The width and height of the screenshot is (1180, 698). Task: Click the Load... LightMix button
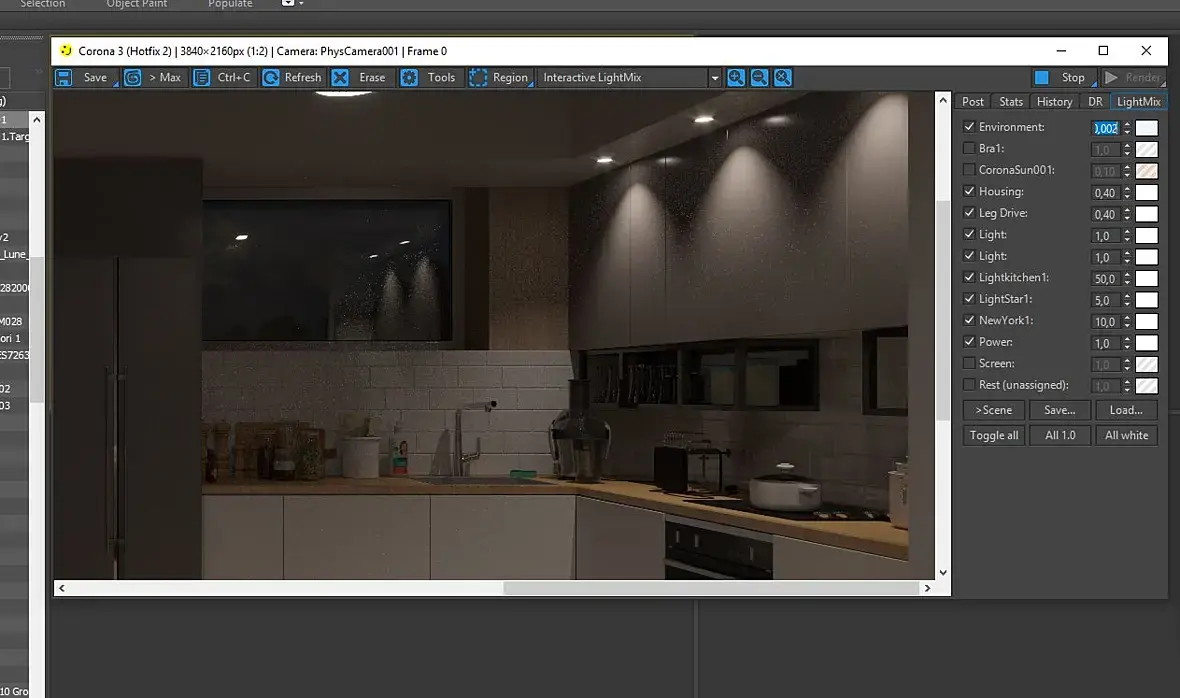(1126, 410)
